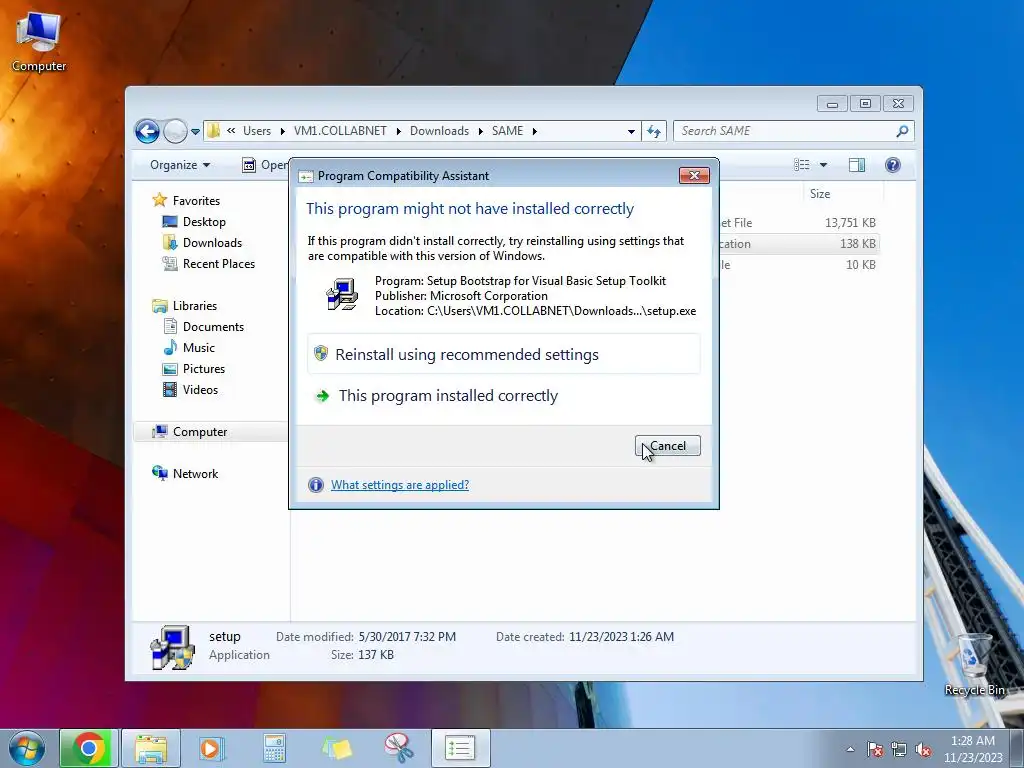Image resolution: width=1024 pixels, height=768 pixels.
Task: Open Desktop under Favorites
Action: pyautogui.click(x=204, y=222)
